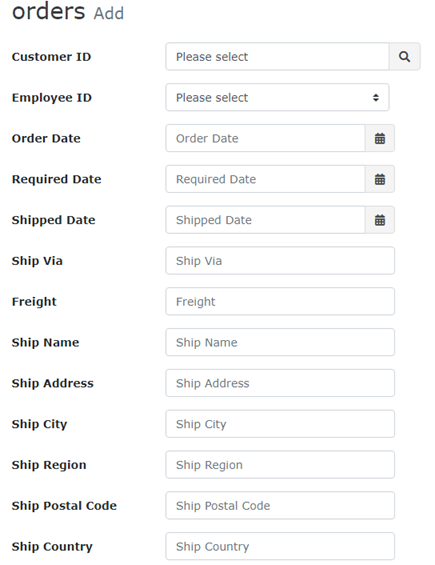Screen dimensions: 435x565
Task: Select the Ship Country input field
Action: point(280,546)
